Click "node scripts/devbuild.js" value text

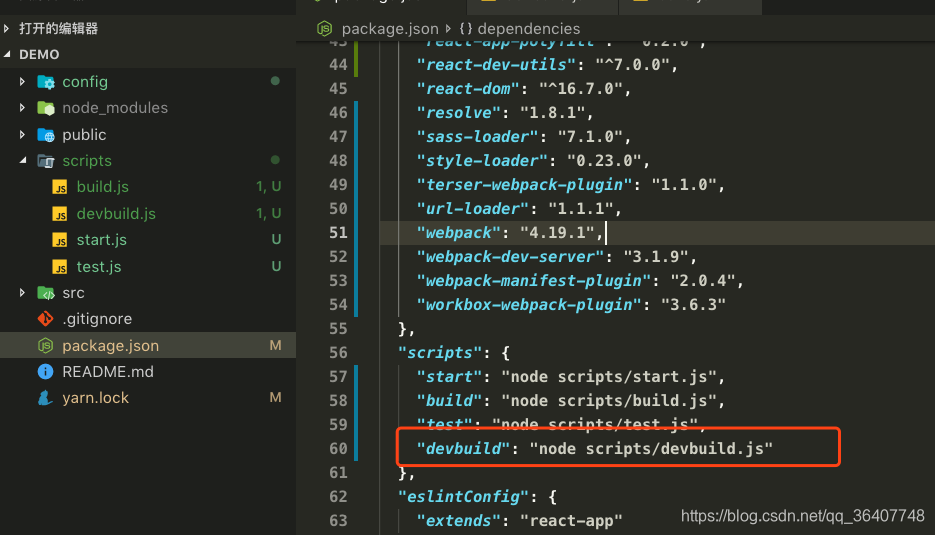click(x=651, y=449)
